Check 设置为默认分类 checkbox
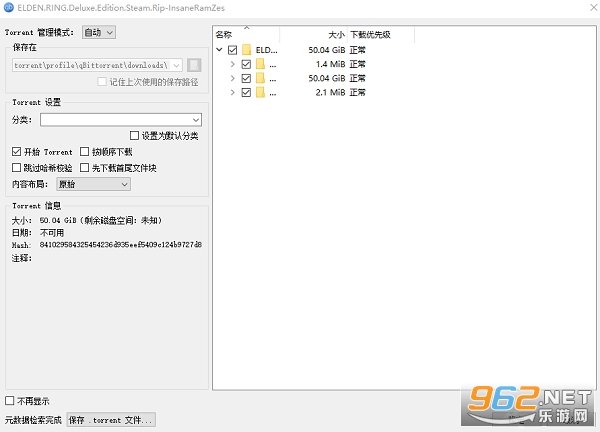 tap(134, 135)
